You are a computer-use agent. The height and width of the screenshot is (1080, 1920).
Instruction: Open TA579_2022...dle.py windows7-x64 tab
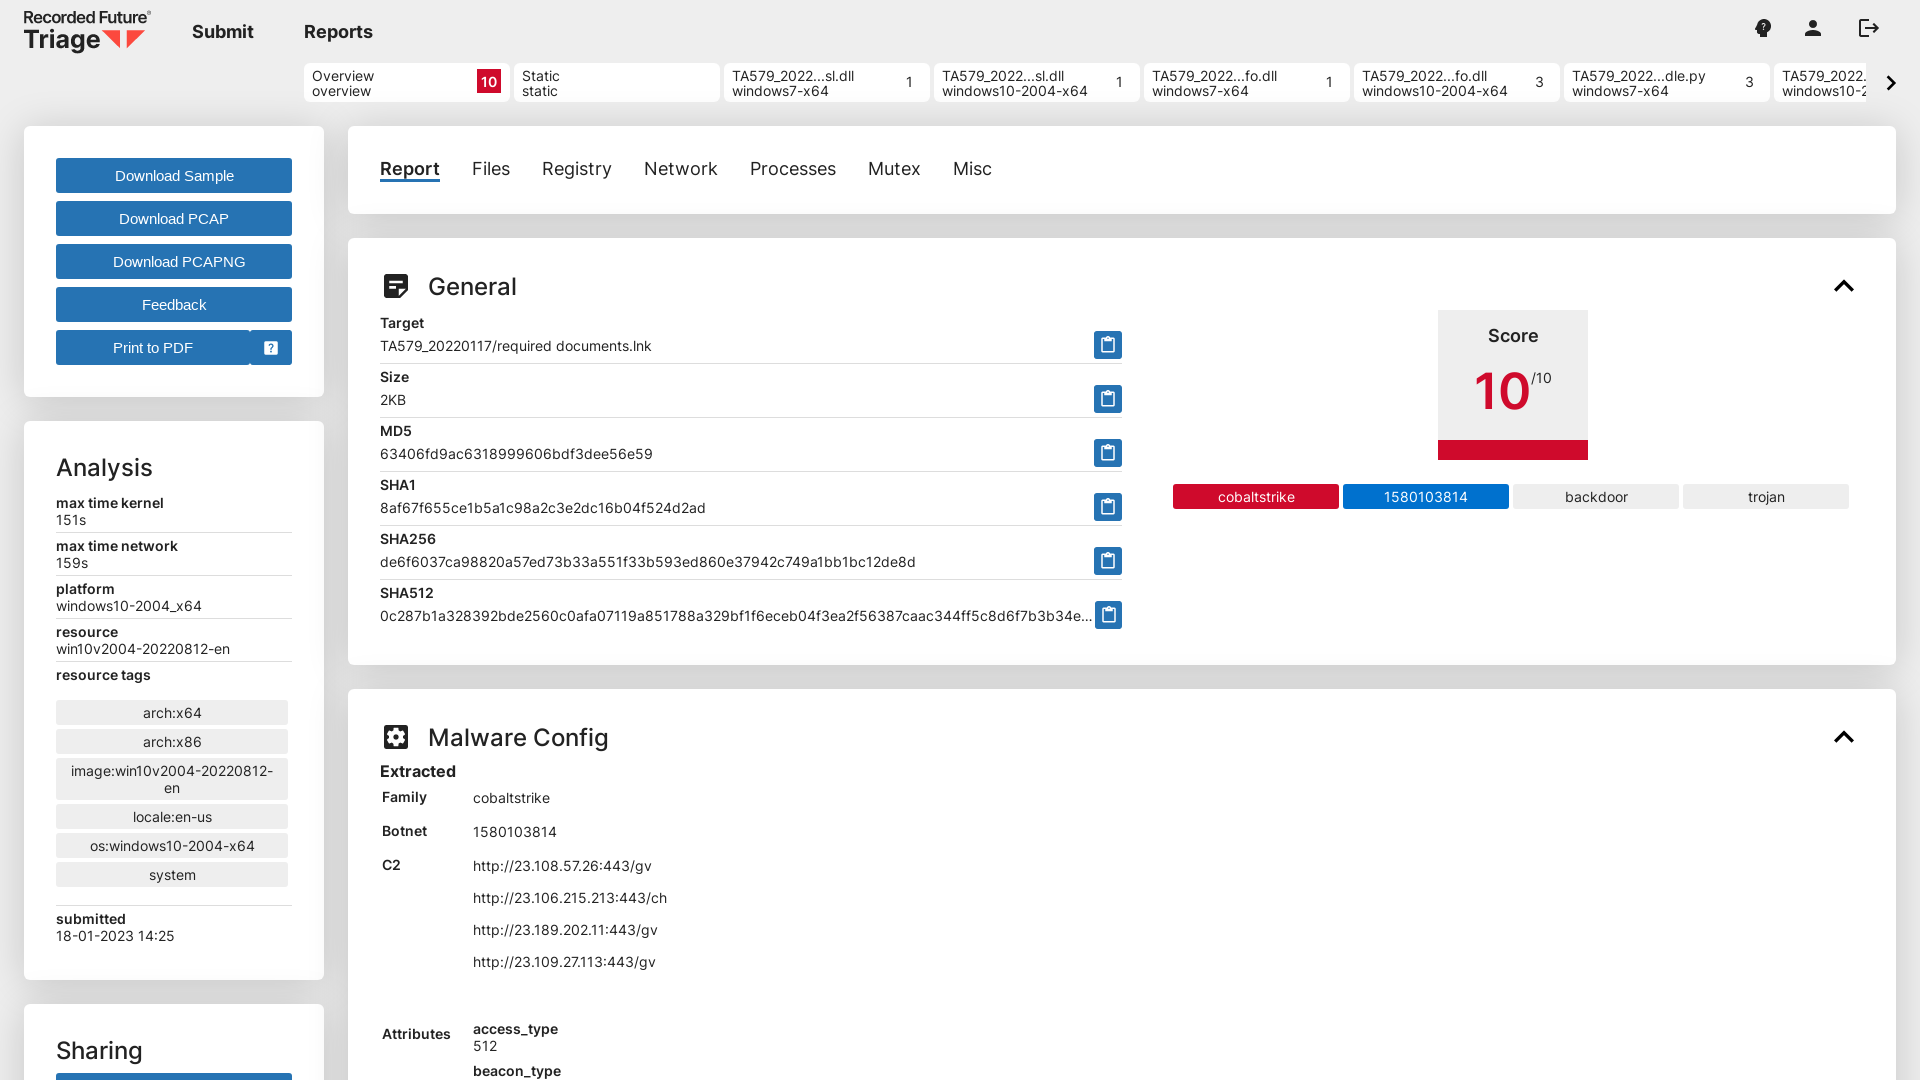pos(1667,83)
